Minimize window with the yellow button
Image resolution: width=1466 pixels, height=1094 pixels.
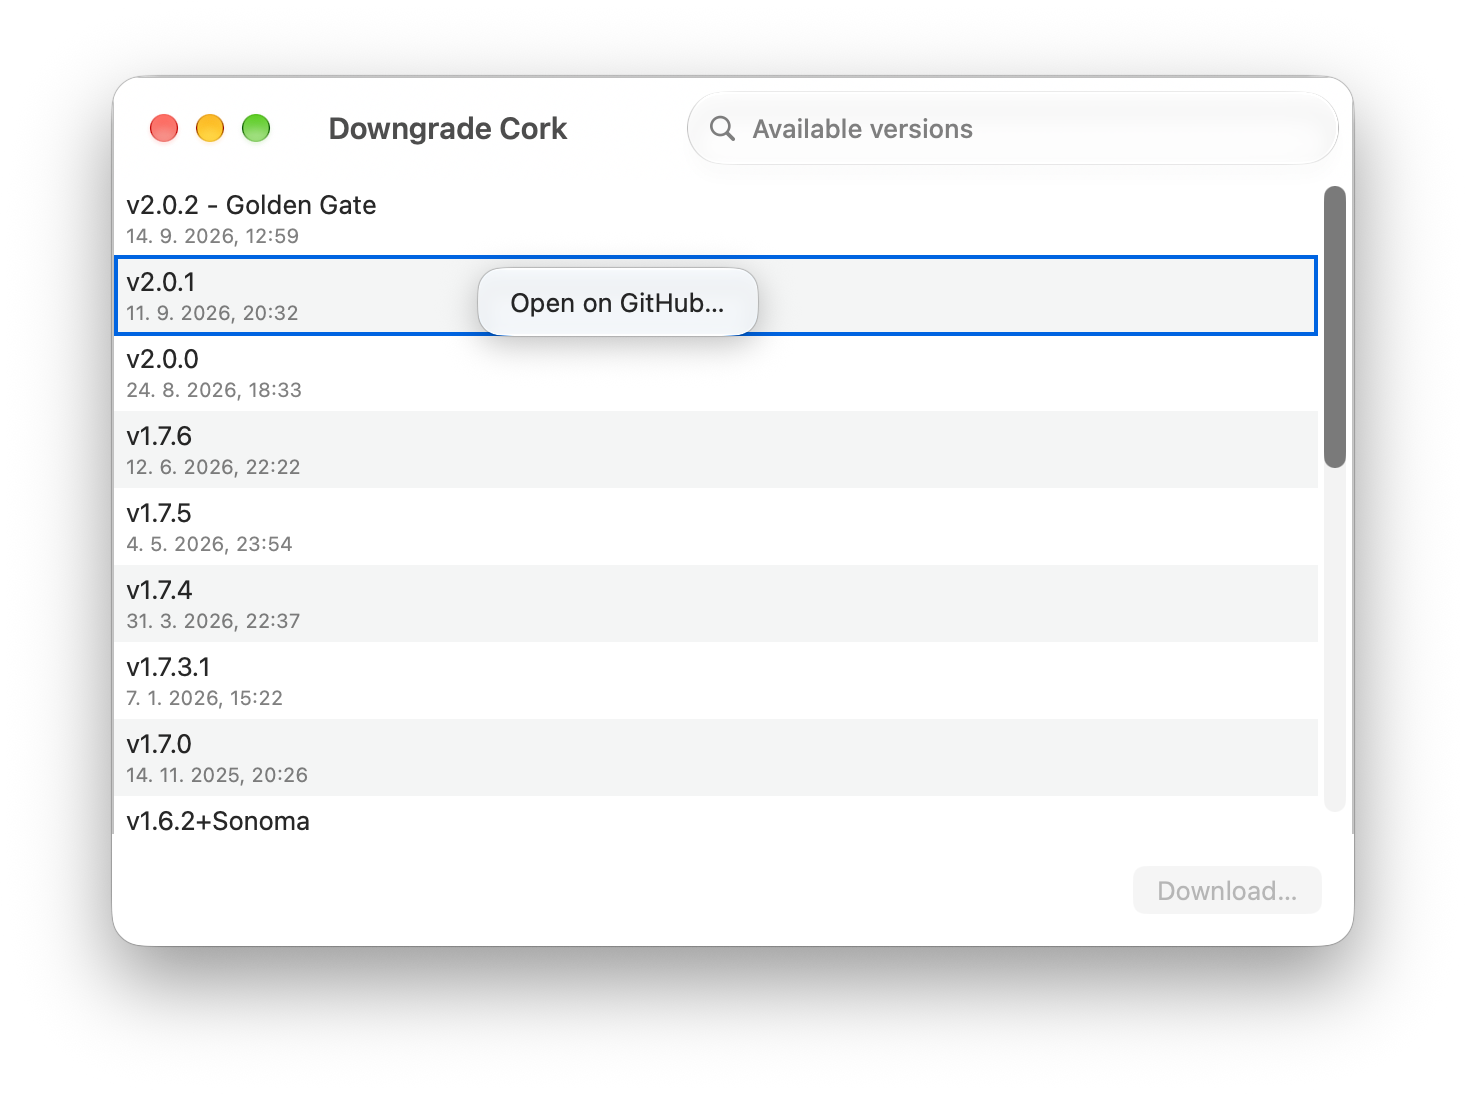tap(210, 128)
